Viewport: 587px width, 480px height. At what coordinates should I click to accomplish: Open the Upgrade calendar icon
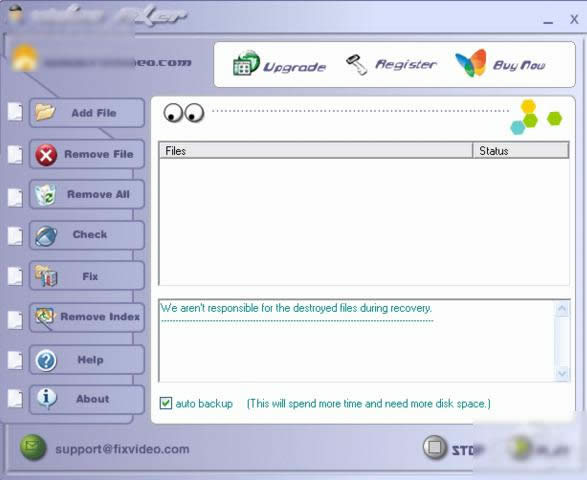coord(246,63)
